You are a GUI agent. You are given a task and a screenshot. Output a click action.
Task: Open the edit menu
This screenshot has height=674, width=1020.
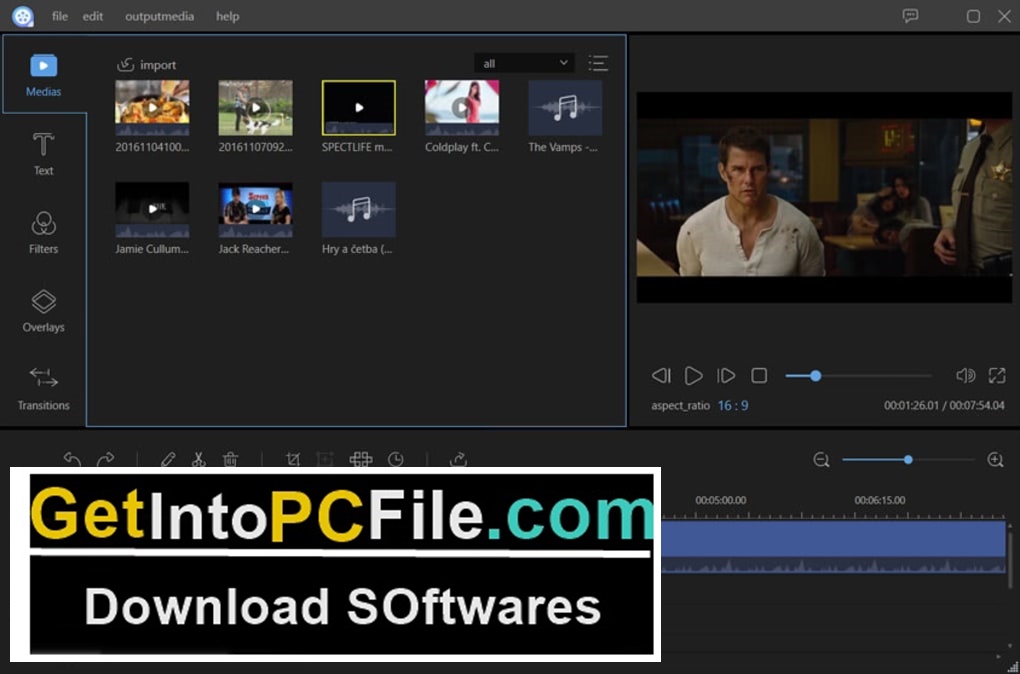pyautogui.click(x=93, y=16)
